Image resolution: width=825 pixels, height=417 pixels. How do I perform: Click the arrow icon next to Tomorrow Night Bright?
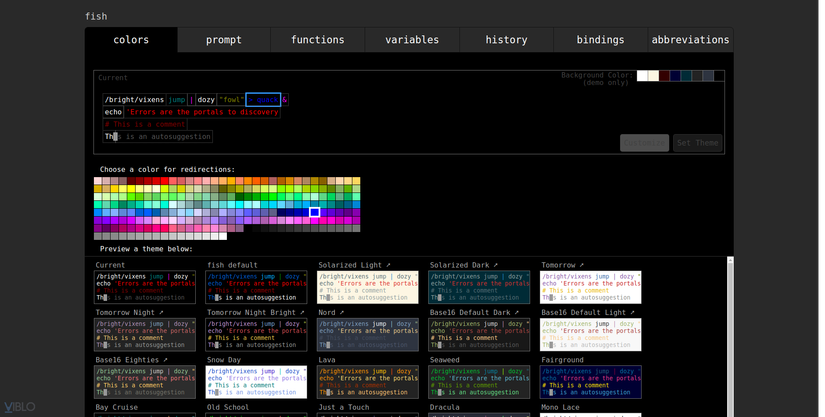302,313
